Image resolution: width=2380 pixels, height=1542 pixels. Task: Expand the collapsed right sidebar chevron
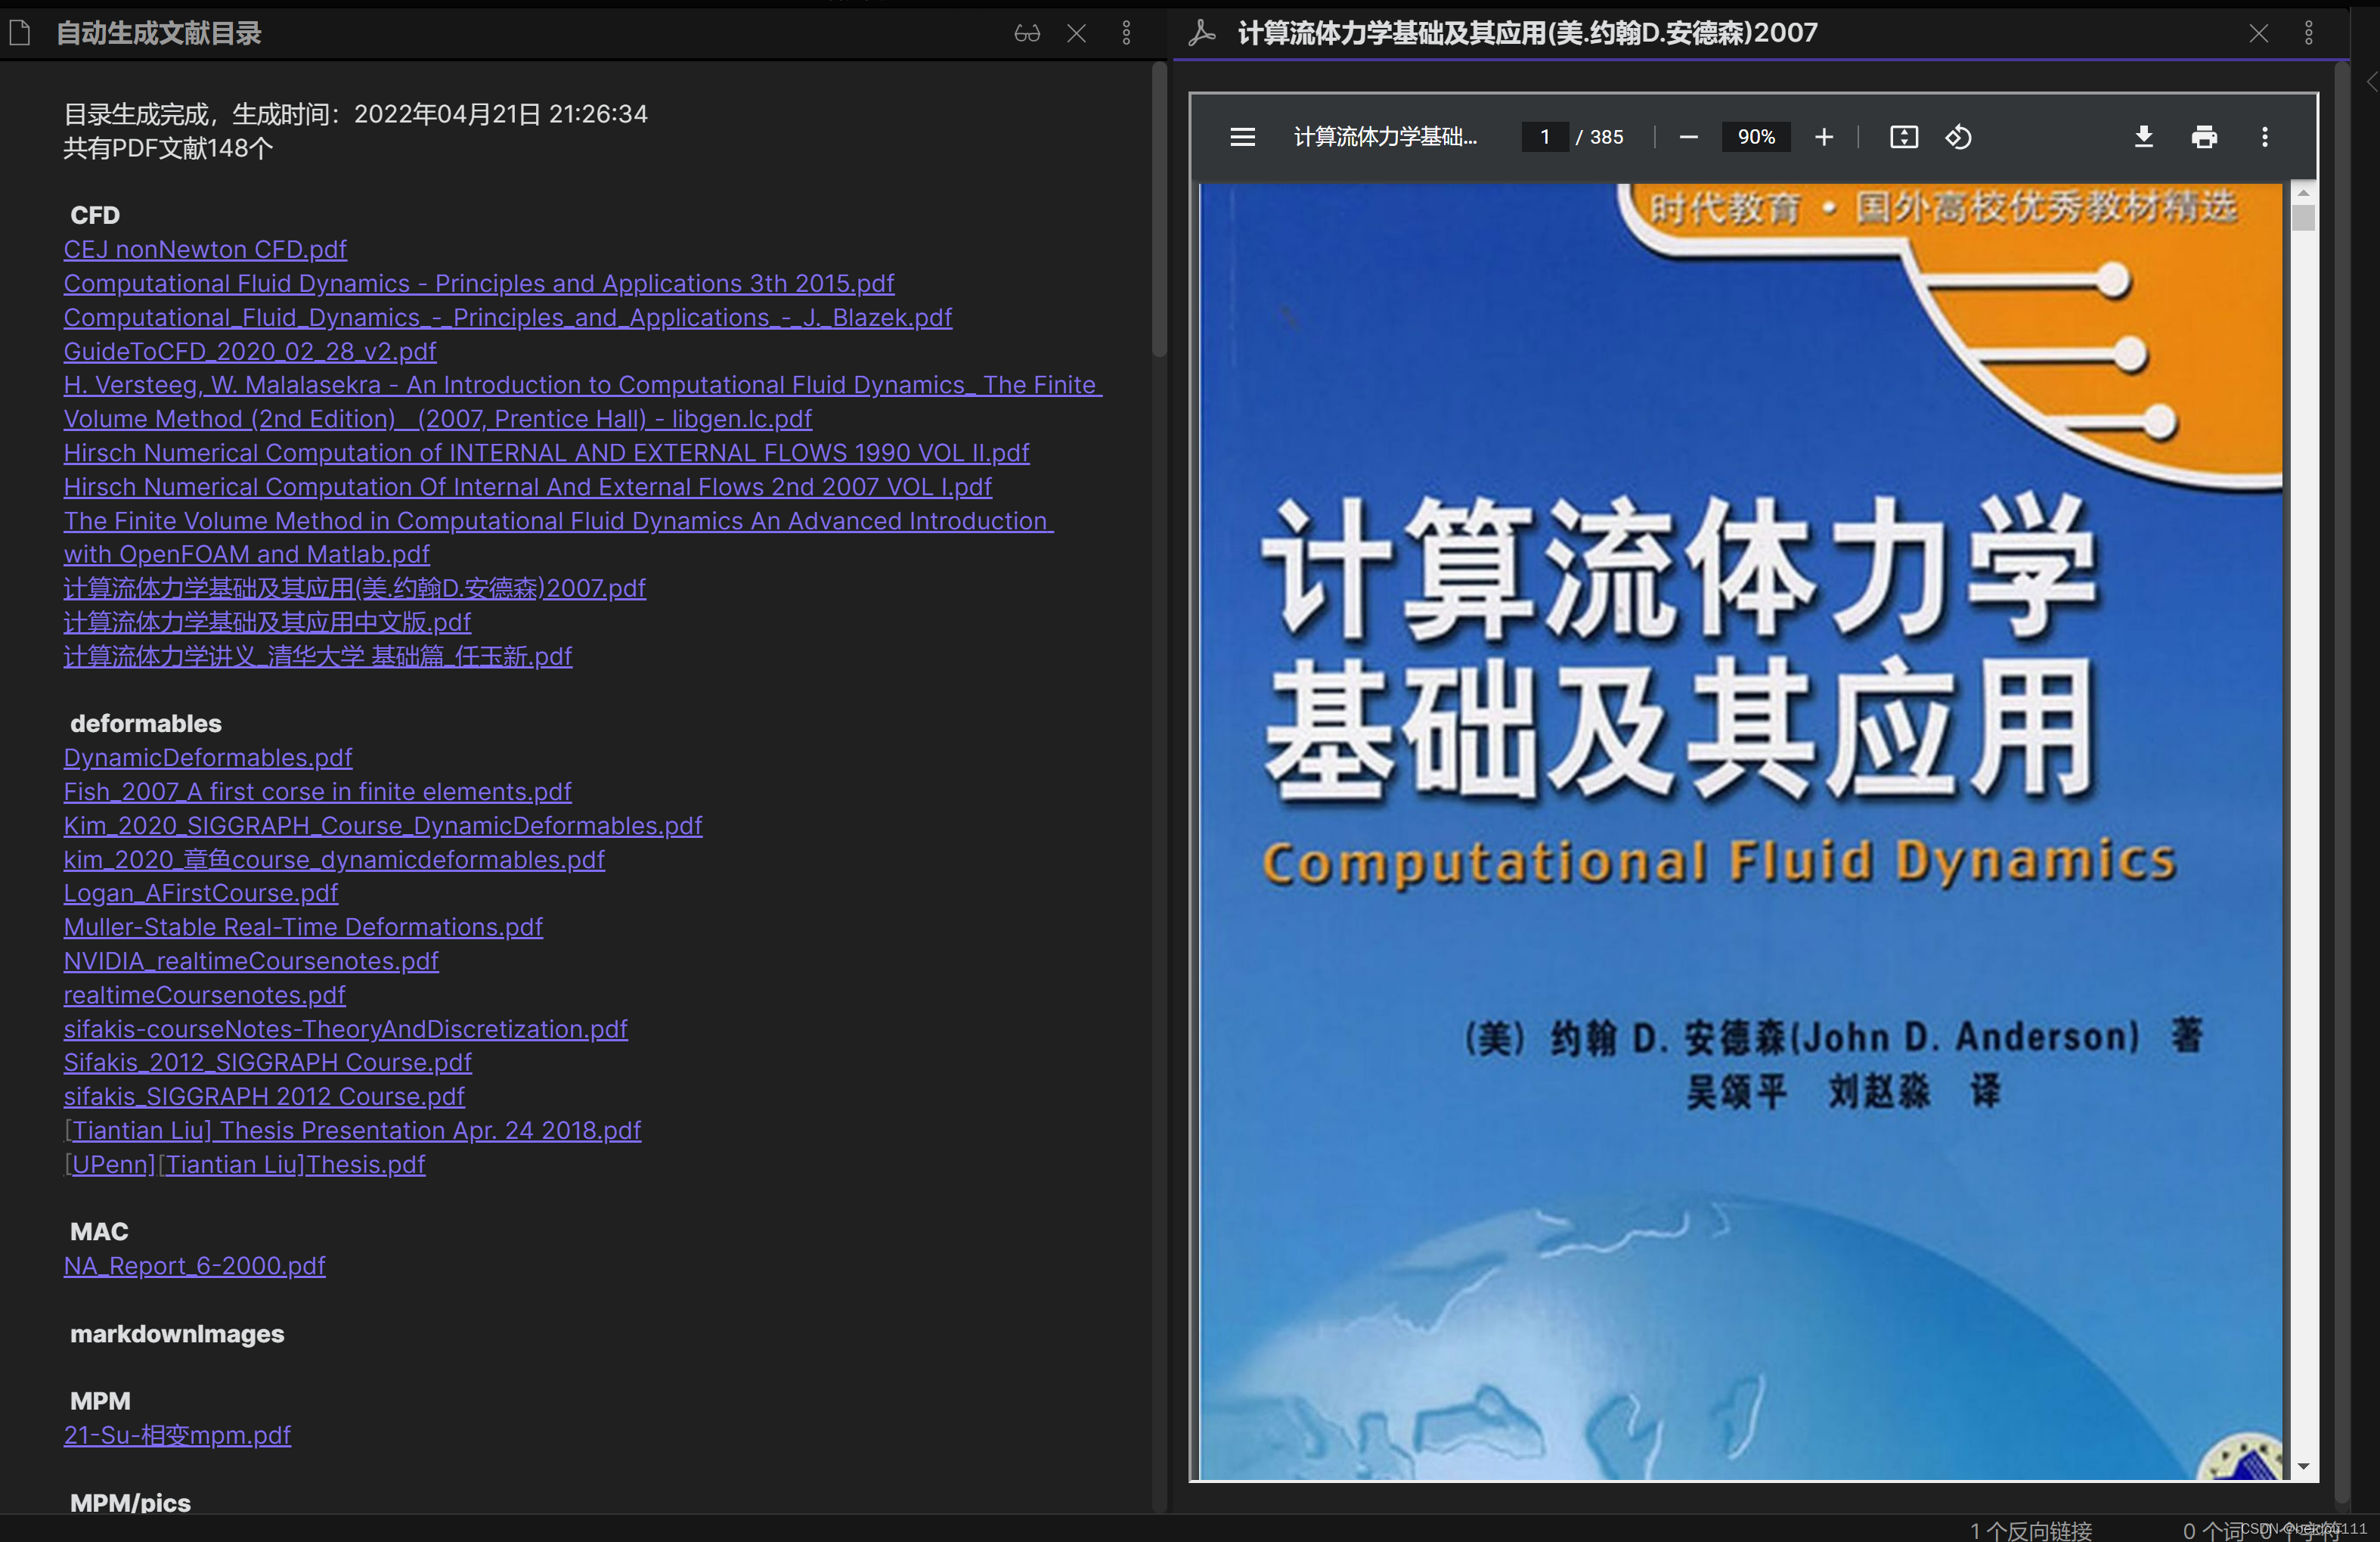[x=2371, y=82]
